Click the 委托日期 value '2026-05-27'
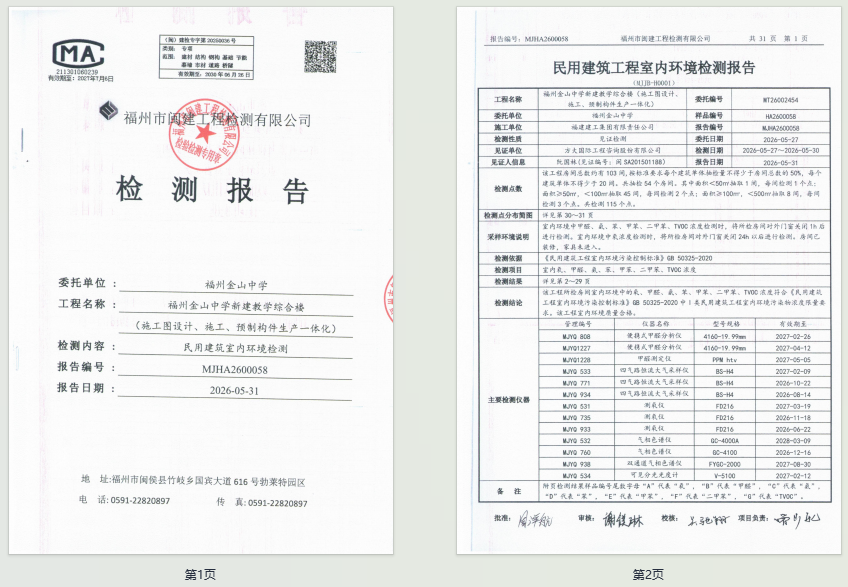 780,140
